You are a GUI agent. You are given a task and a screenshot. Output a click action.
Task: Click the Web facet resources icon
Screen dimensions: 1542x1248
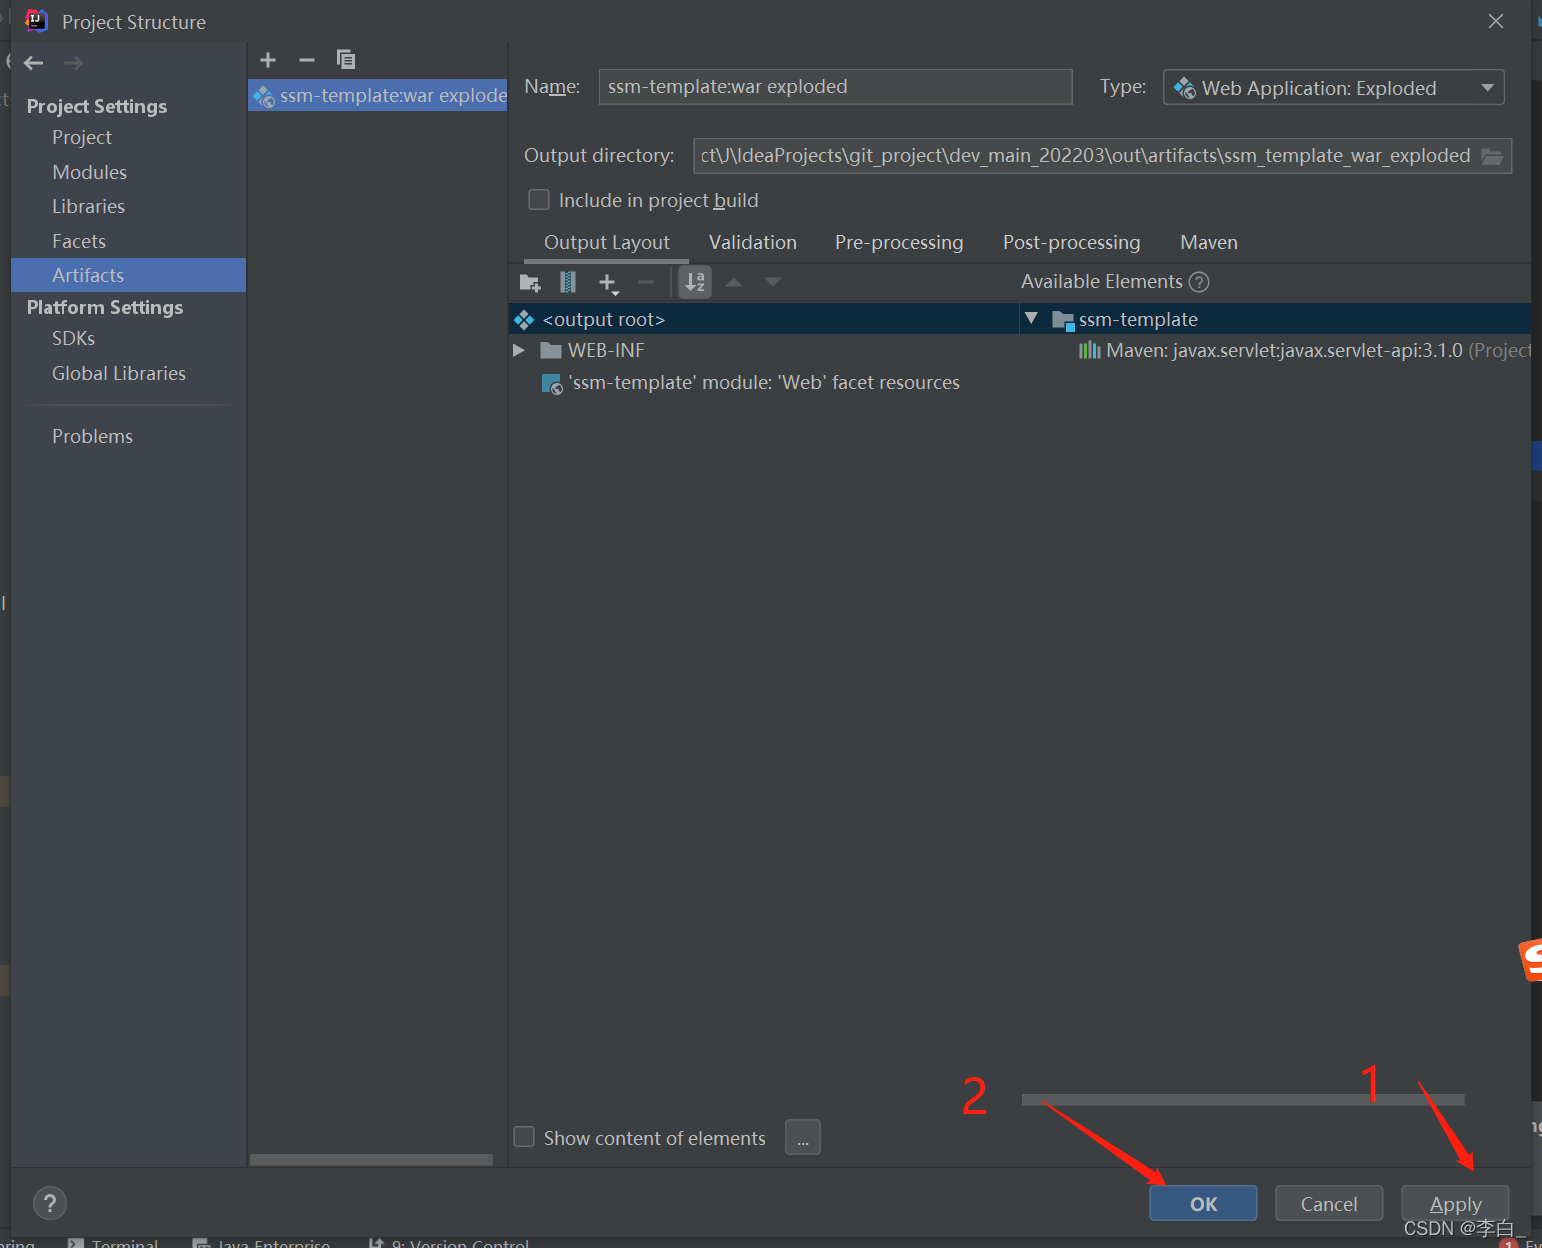[552, 383]
